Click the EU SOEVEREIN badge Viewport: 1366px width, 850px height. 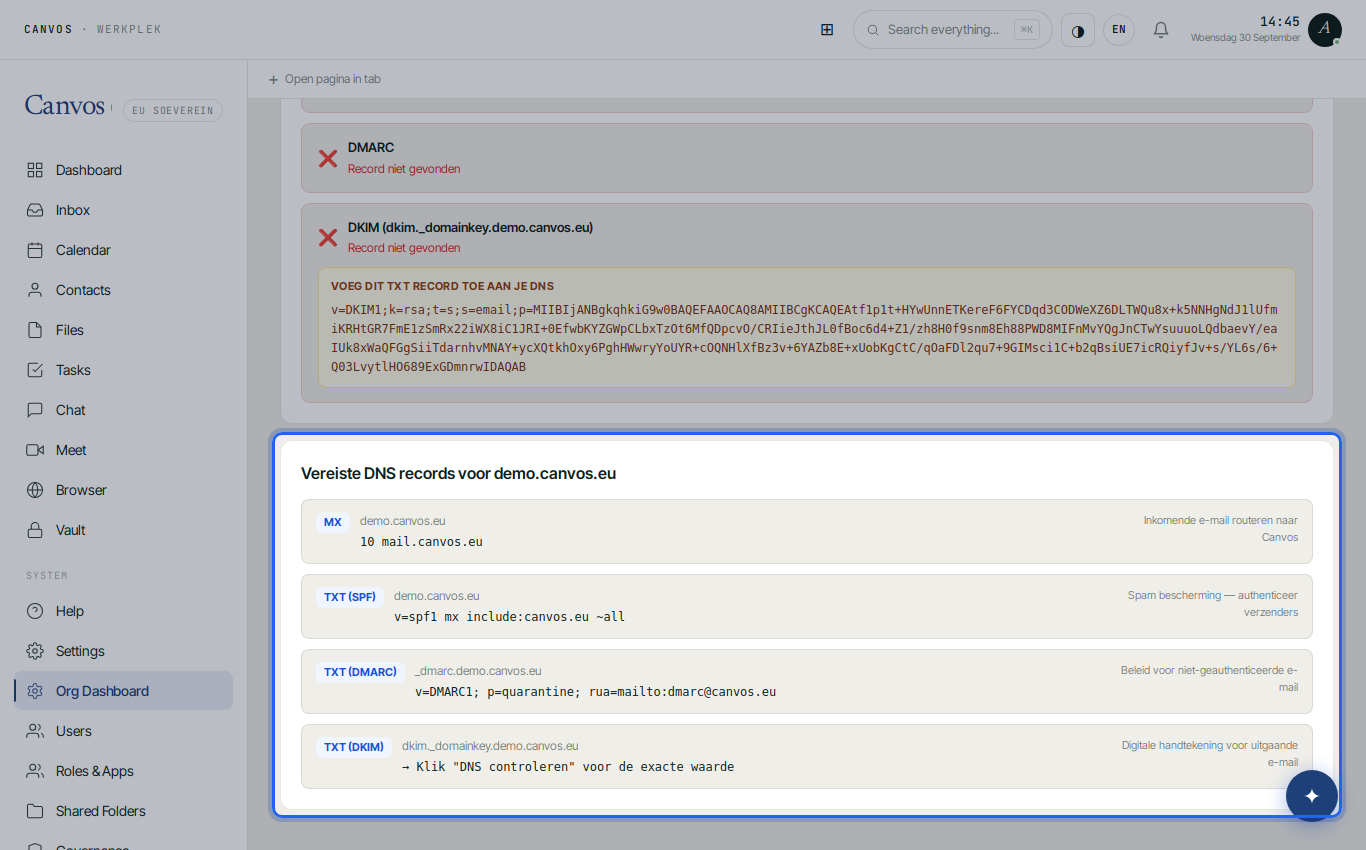click(173, 110)
